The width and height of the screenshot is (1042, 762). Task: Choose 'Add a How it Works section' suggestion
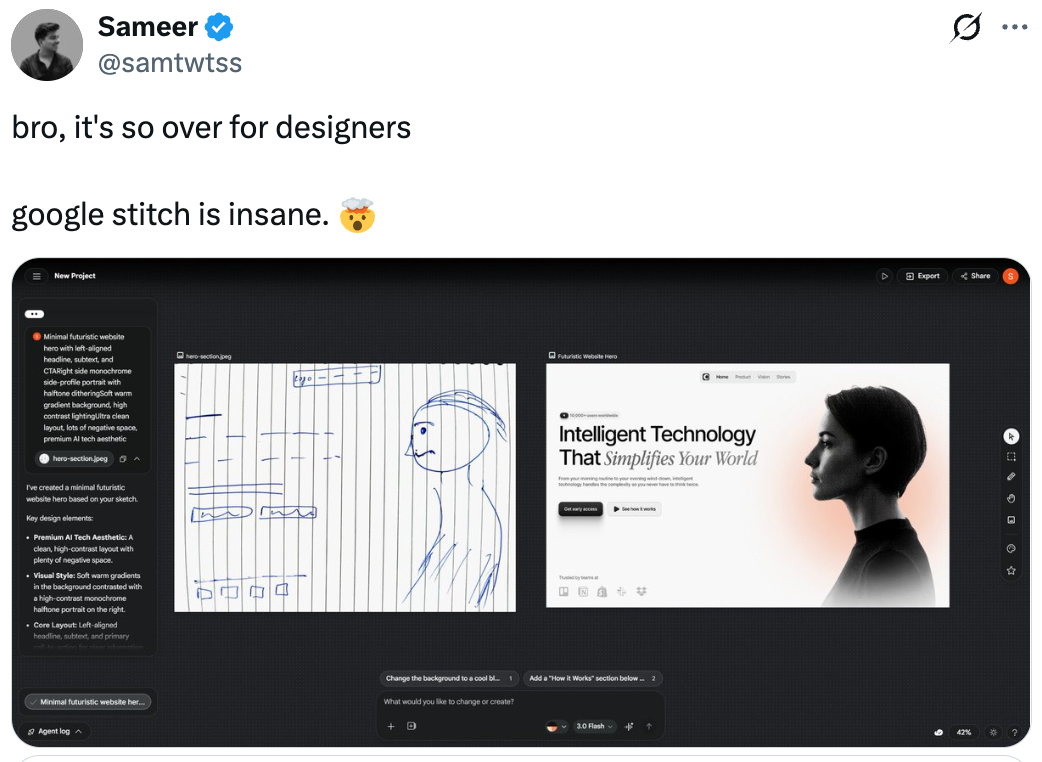click(592, 678)
